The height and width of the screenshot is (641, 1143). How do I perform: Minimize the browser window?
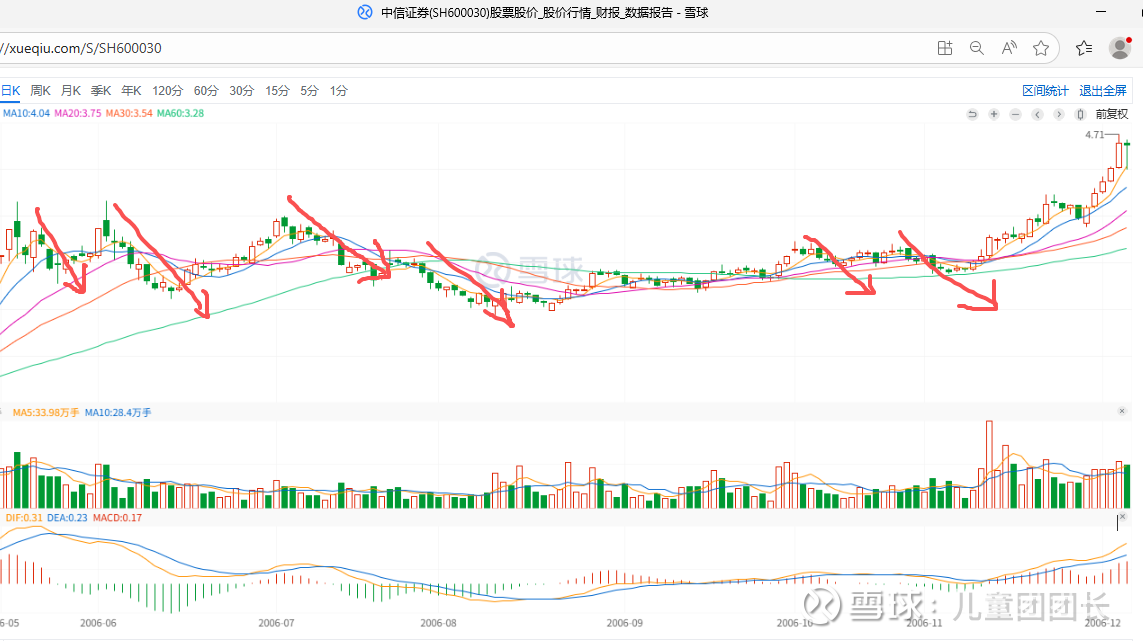pyautogui.click(x=1101, y=12)
